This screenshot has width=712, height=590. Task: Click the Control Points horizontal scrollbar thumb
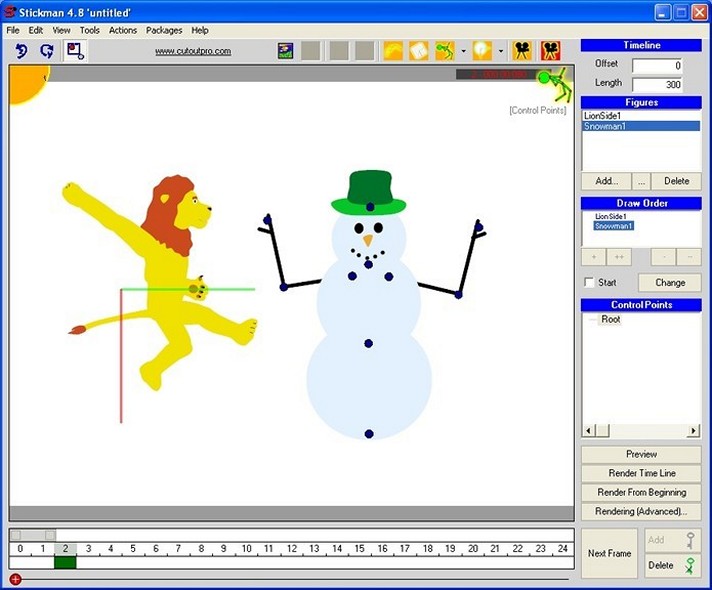point(603,430)
